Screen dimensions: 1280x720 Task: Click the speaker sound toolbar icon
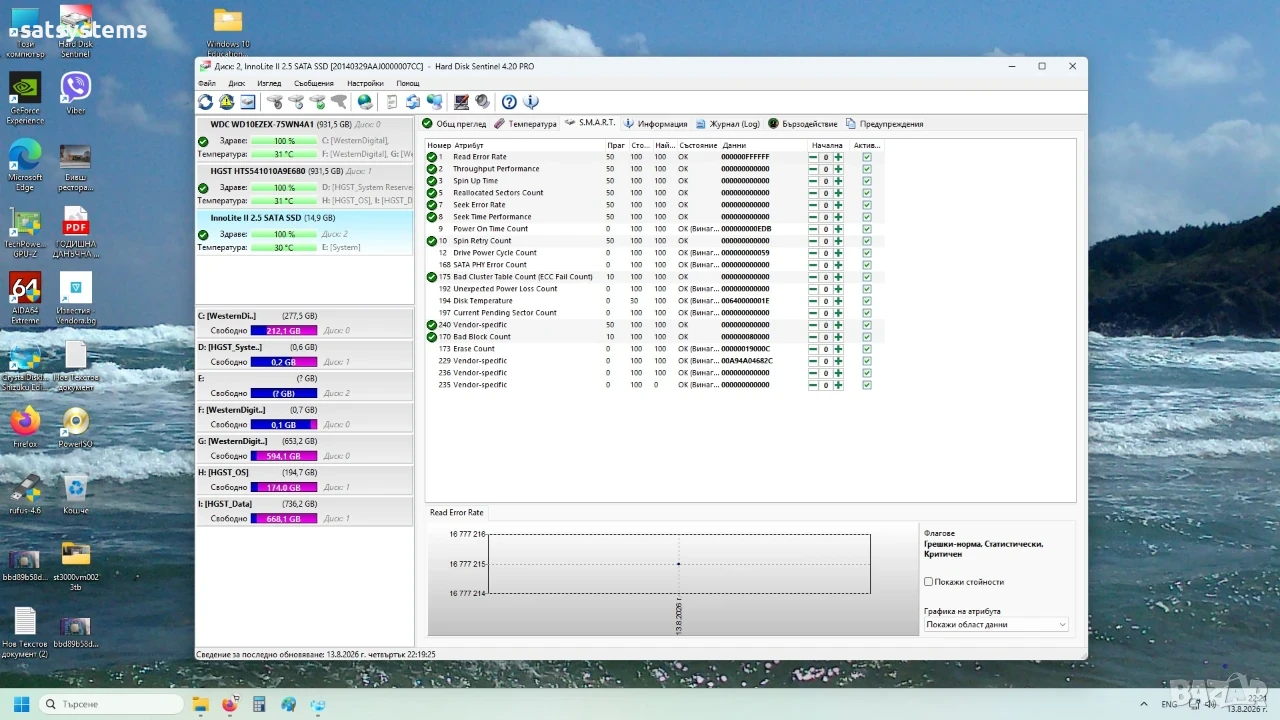(x=482, y=102)
